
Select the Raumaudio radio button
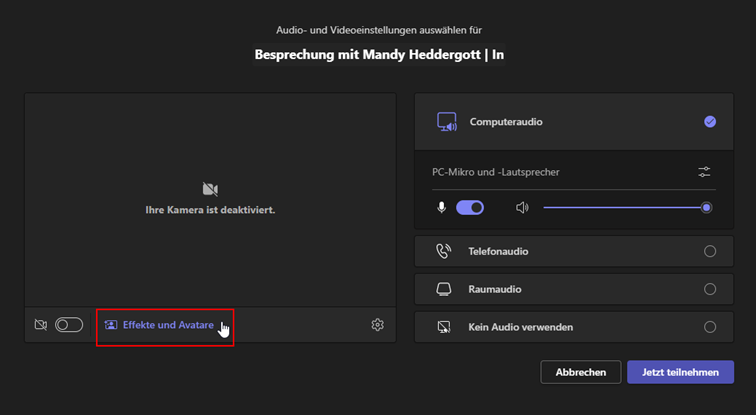[710, 289]
